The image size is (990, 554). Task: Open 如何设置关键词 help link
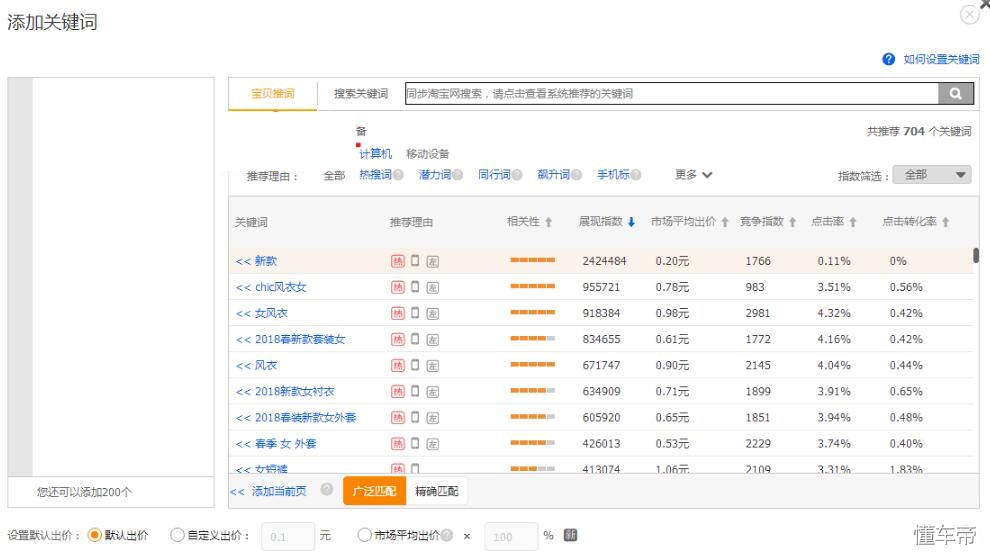pos(941,59)
